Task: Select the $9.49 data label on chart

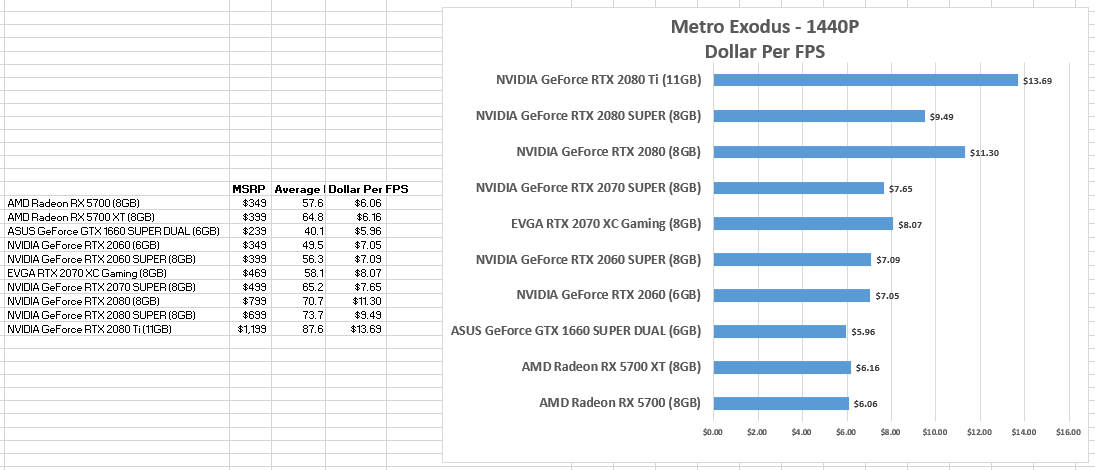Action: coord(941,117)
